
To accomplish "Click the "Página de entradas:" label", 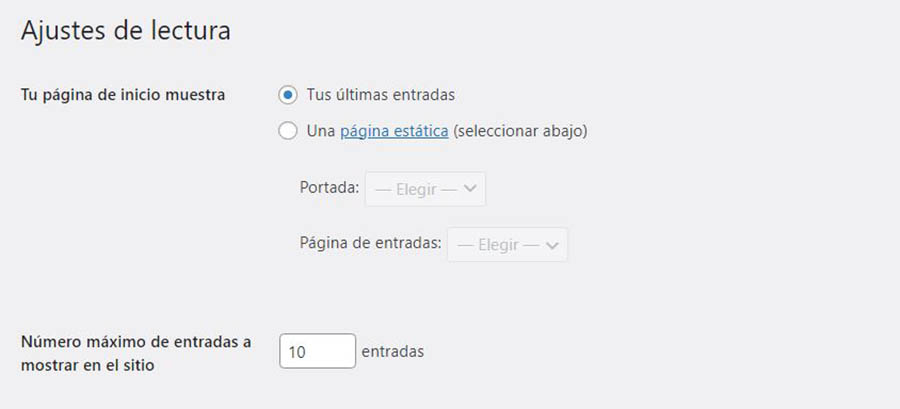I will coord(370,244).
